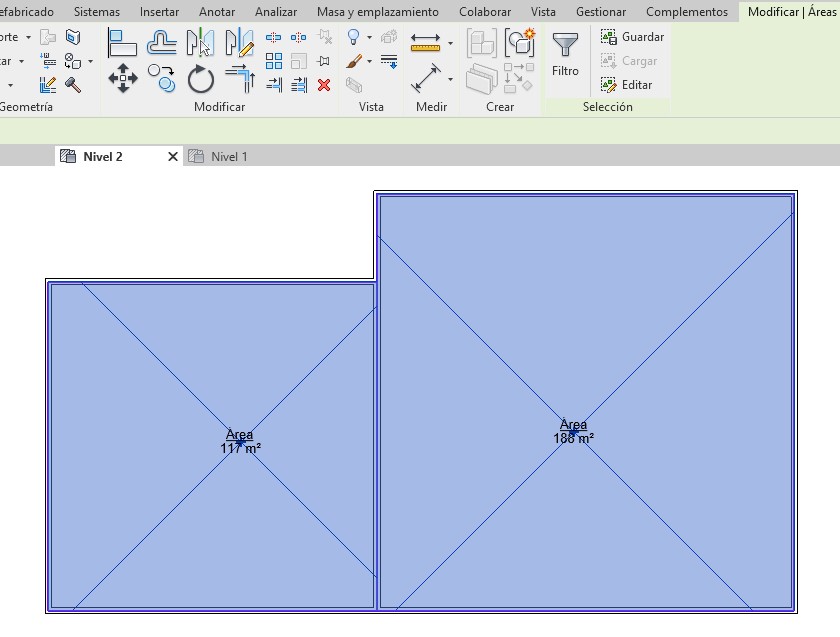Open the Filtro selection filter

[x=565, y=55]
